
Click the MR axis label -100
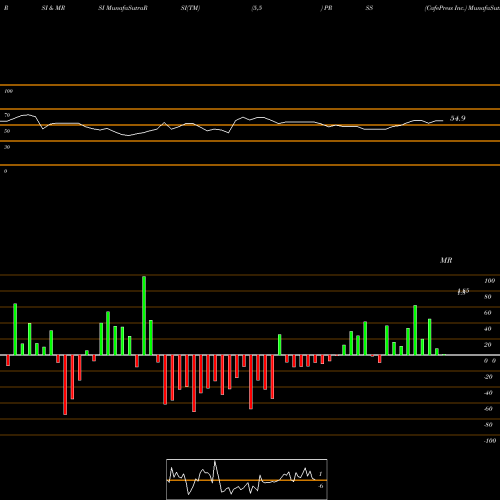tap(489, 441)
